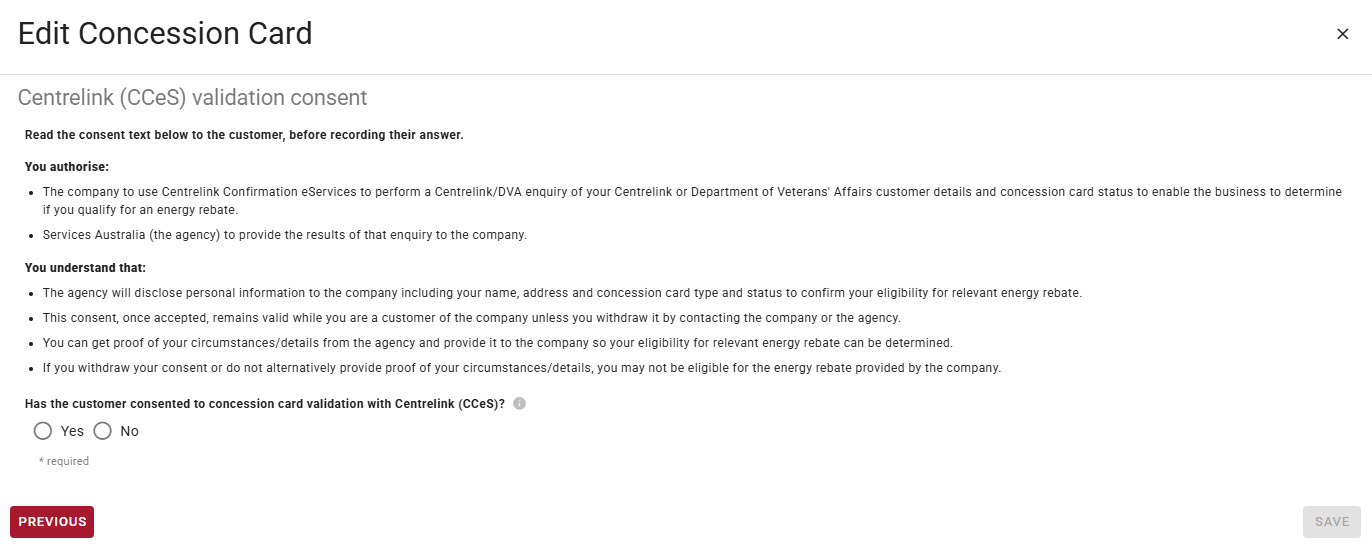Image resolution: width=1372 pixels, height=549 pixels.
Task: Go back with the PREVIOUS button
Action: click(52, 522)
